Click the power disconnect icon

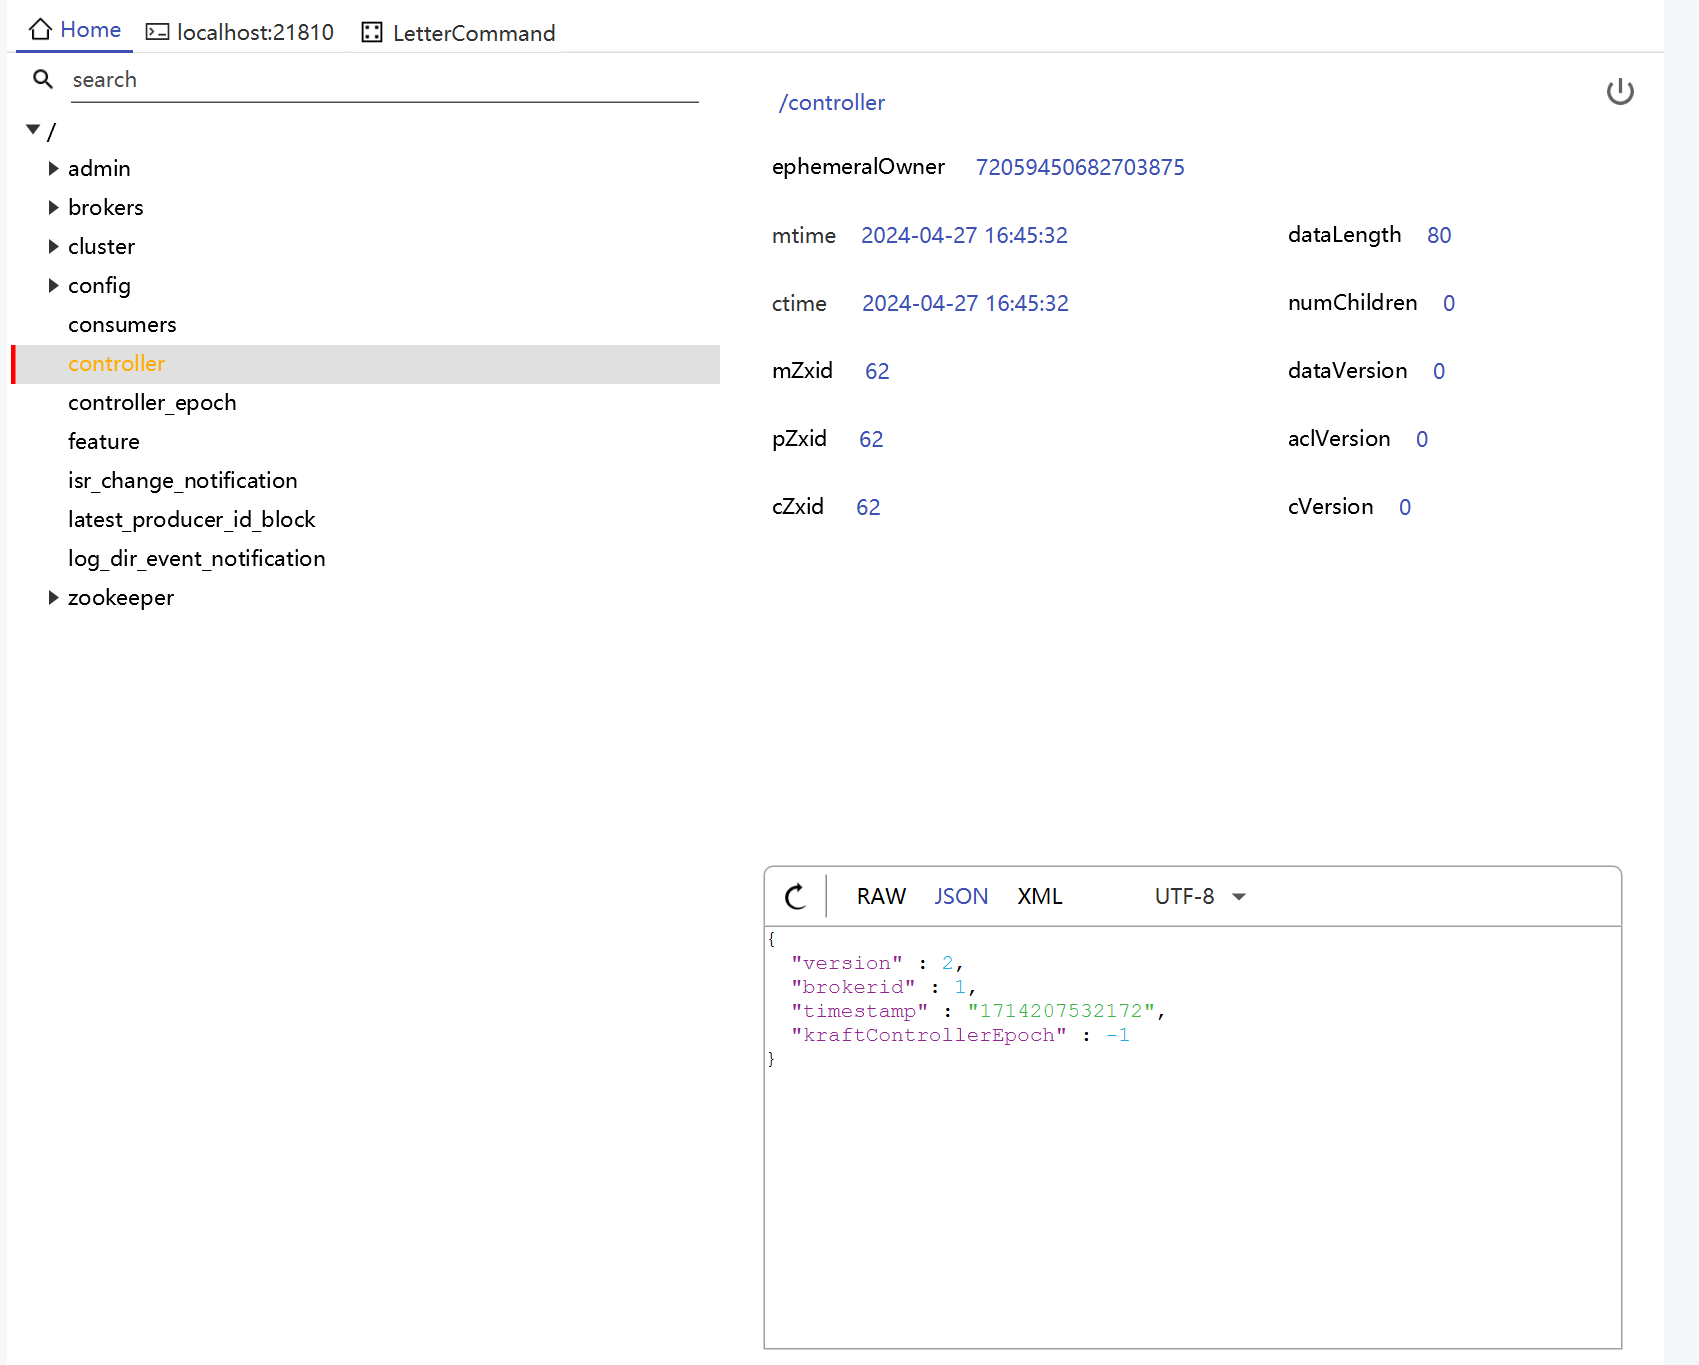1620,92
